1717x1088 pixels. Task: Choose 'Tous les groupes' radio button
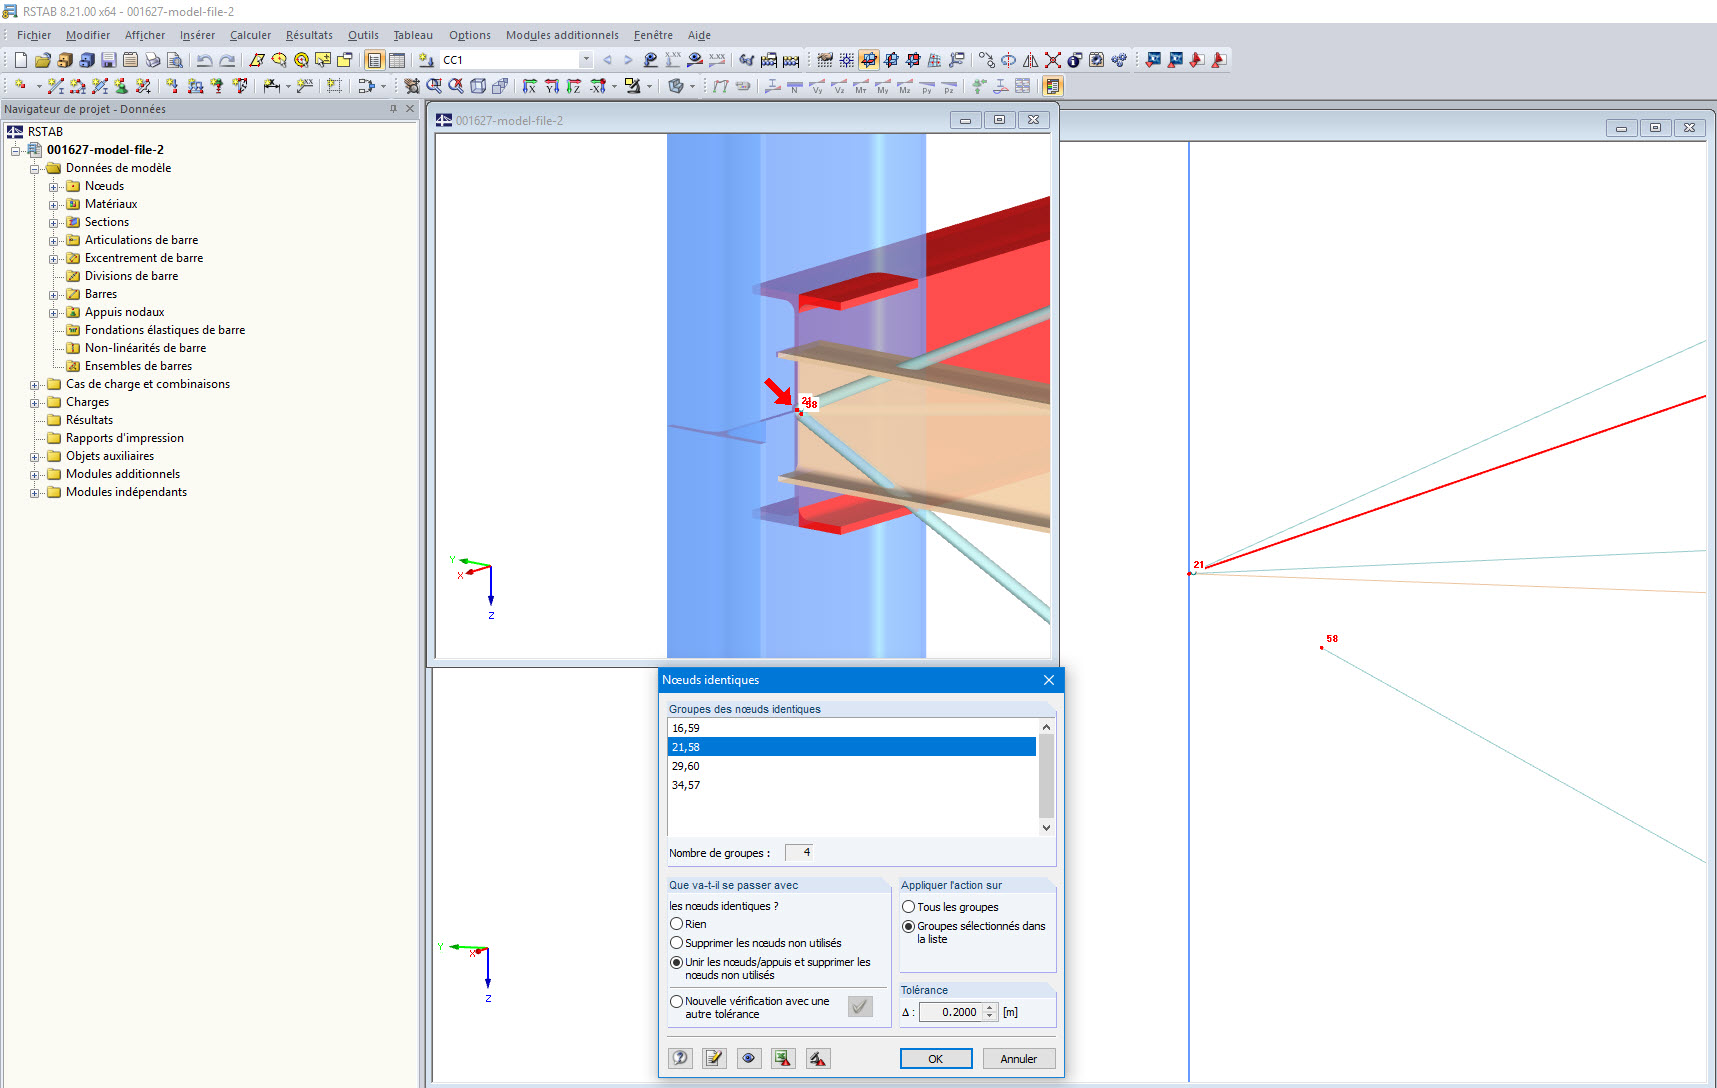(909, 907)
